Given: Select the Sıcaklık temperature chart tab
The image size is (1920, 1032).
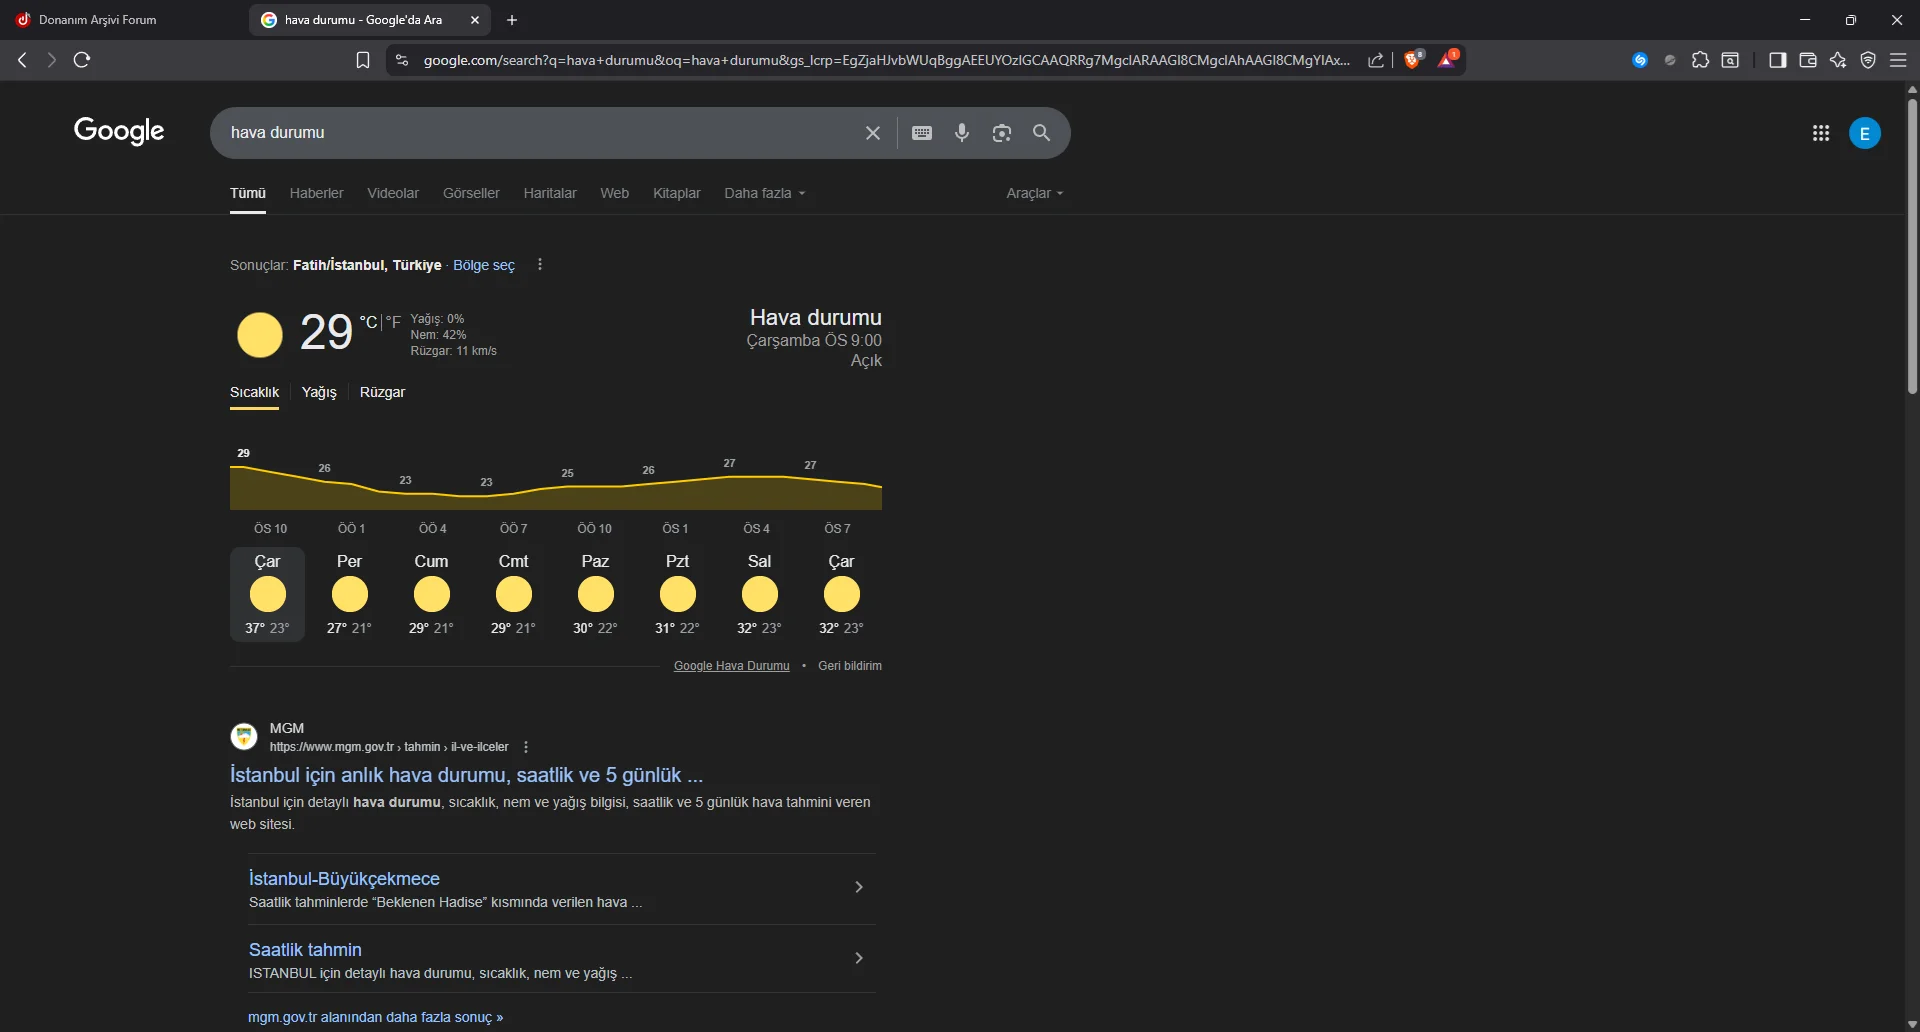Looking at the screenshot, I should pos(254,392).
